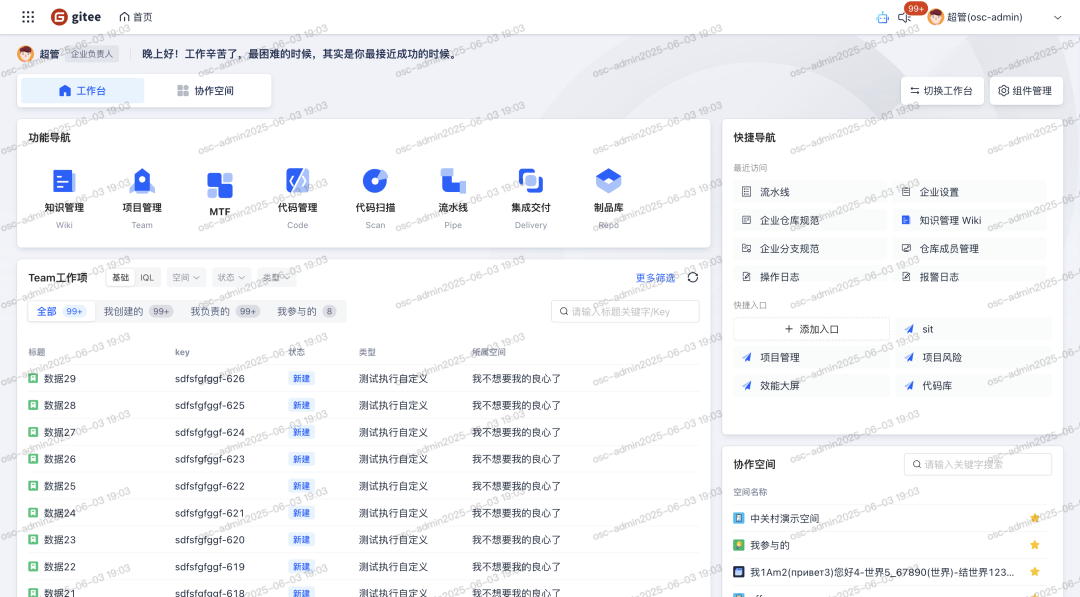Click the 切换工作台 button
The image size is (1080, 597).
tap(941, 91)
